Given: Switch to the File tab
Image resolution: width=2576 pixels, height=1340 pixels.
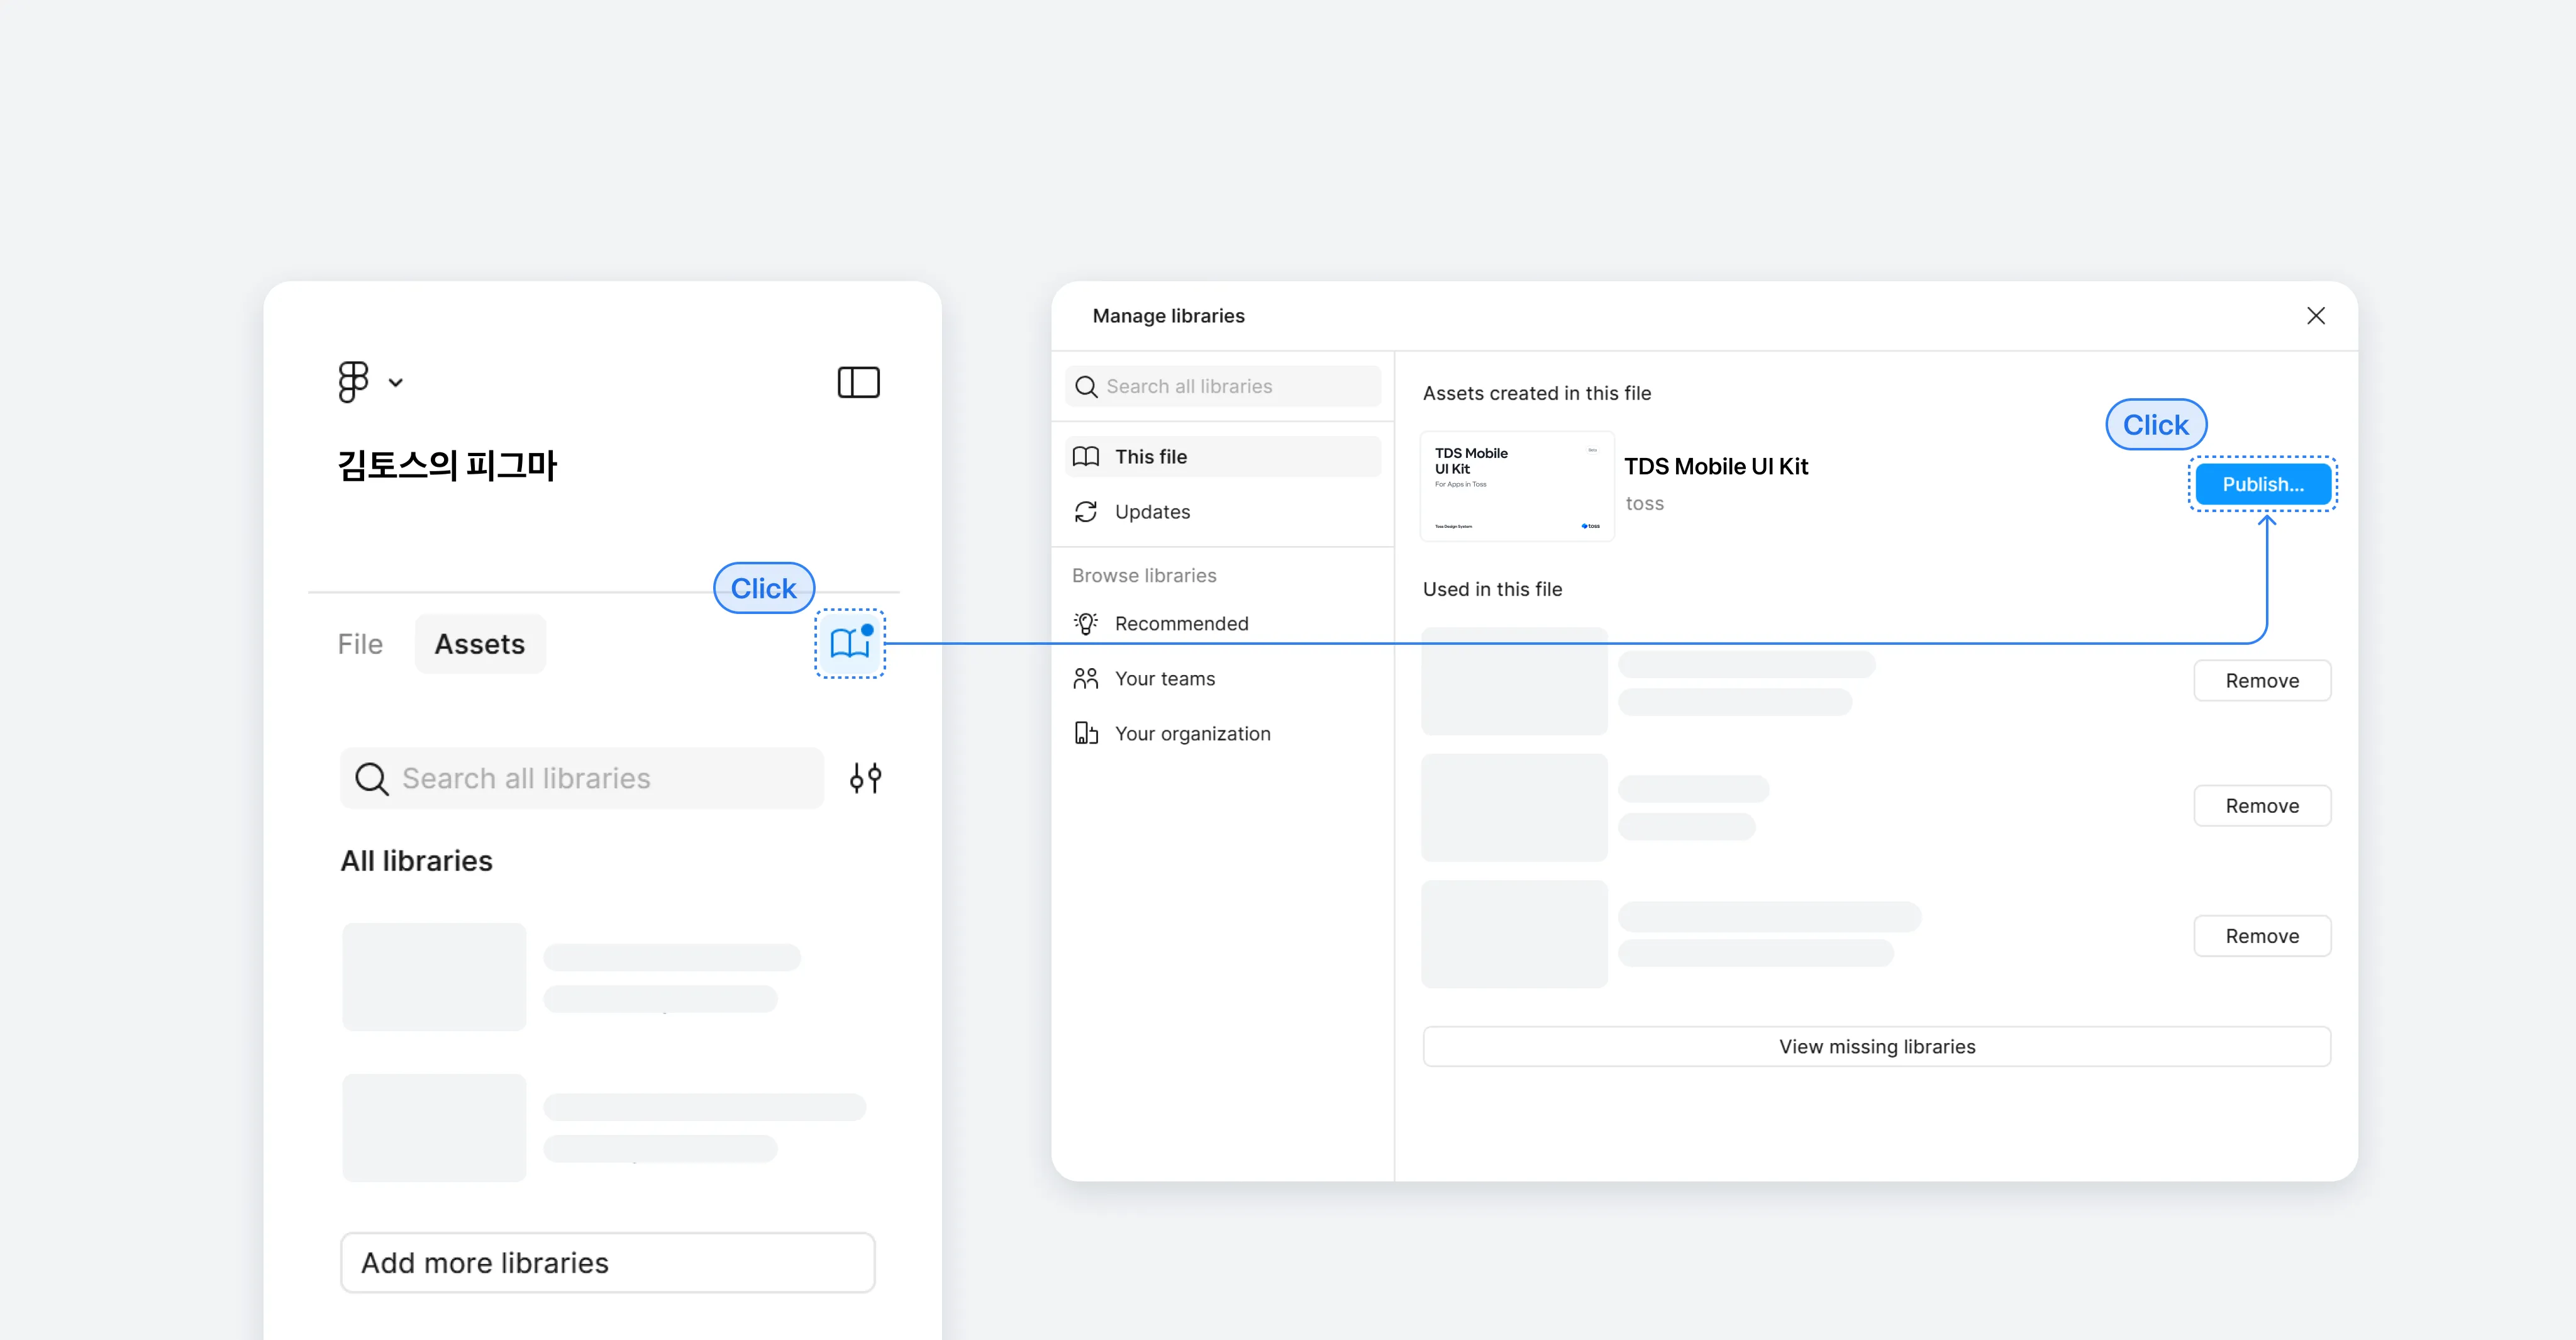Looking at the screenshot, I should (360, 644).
